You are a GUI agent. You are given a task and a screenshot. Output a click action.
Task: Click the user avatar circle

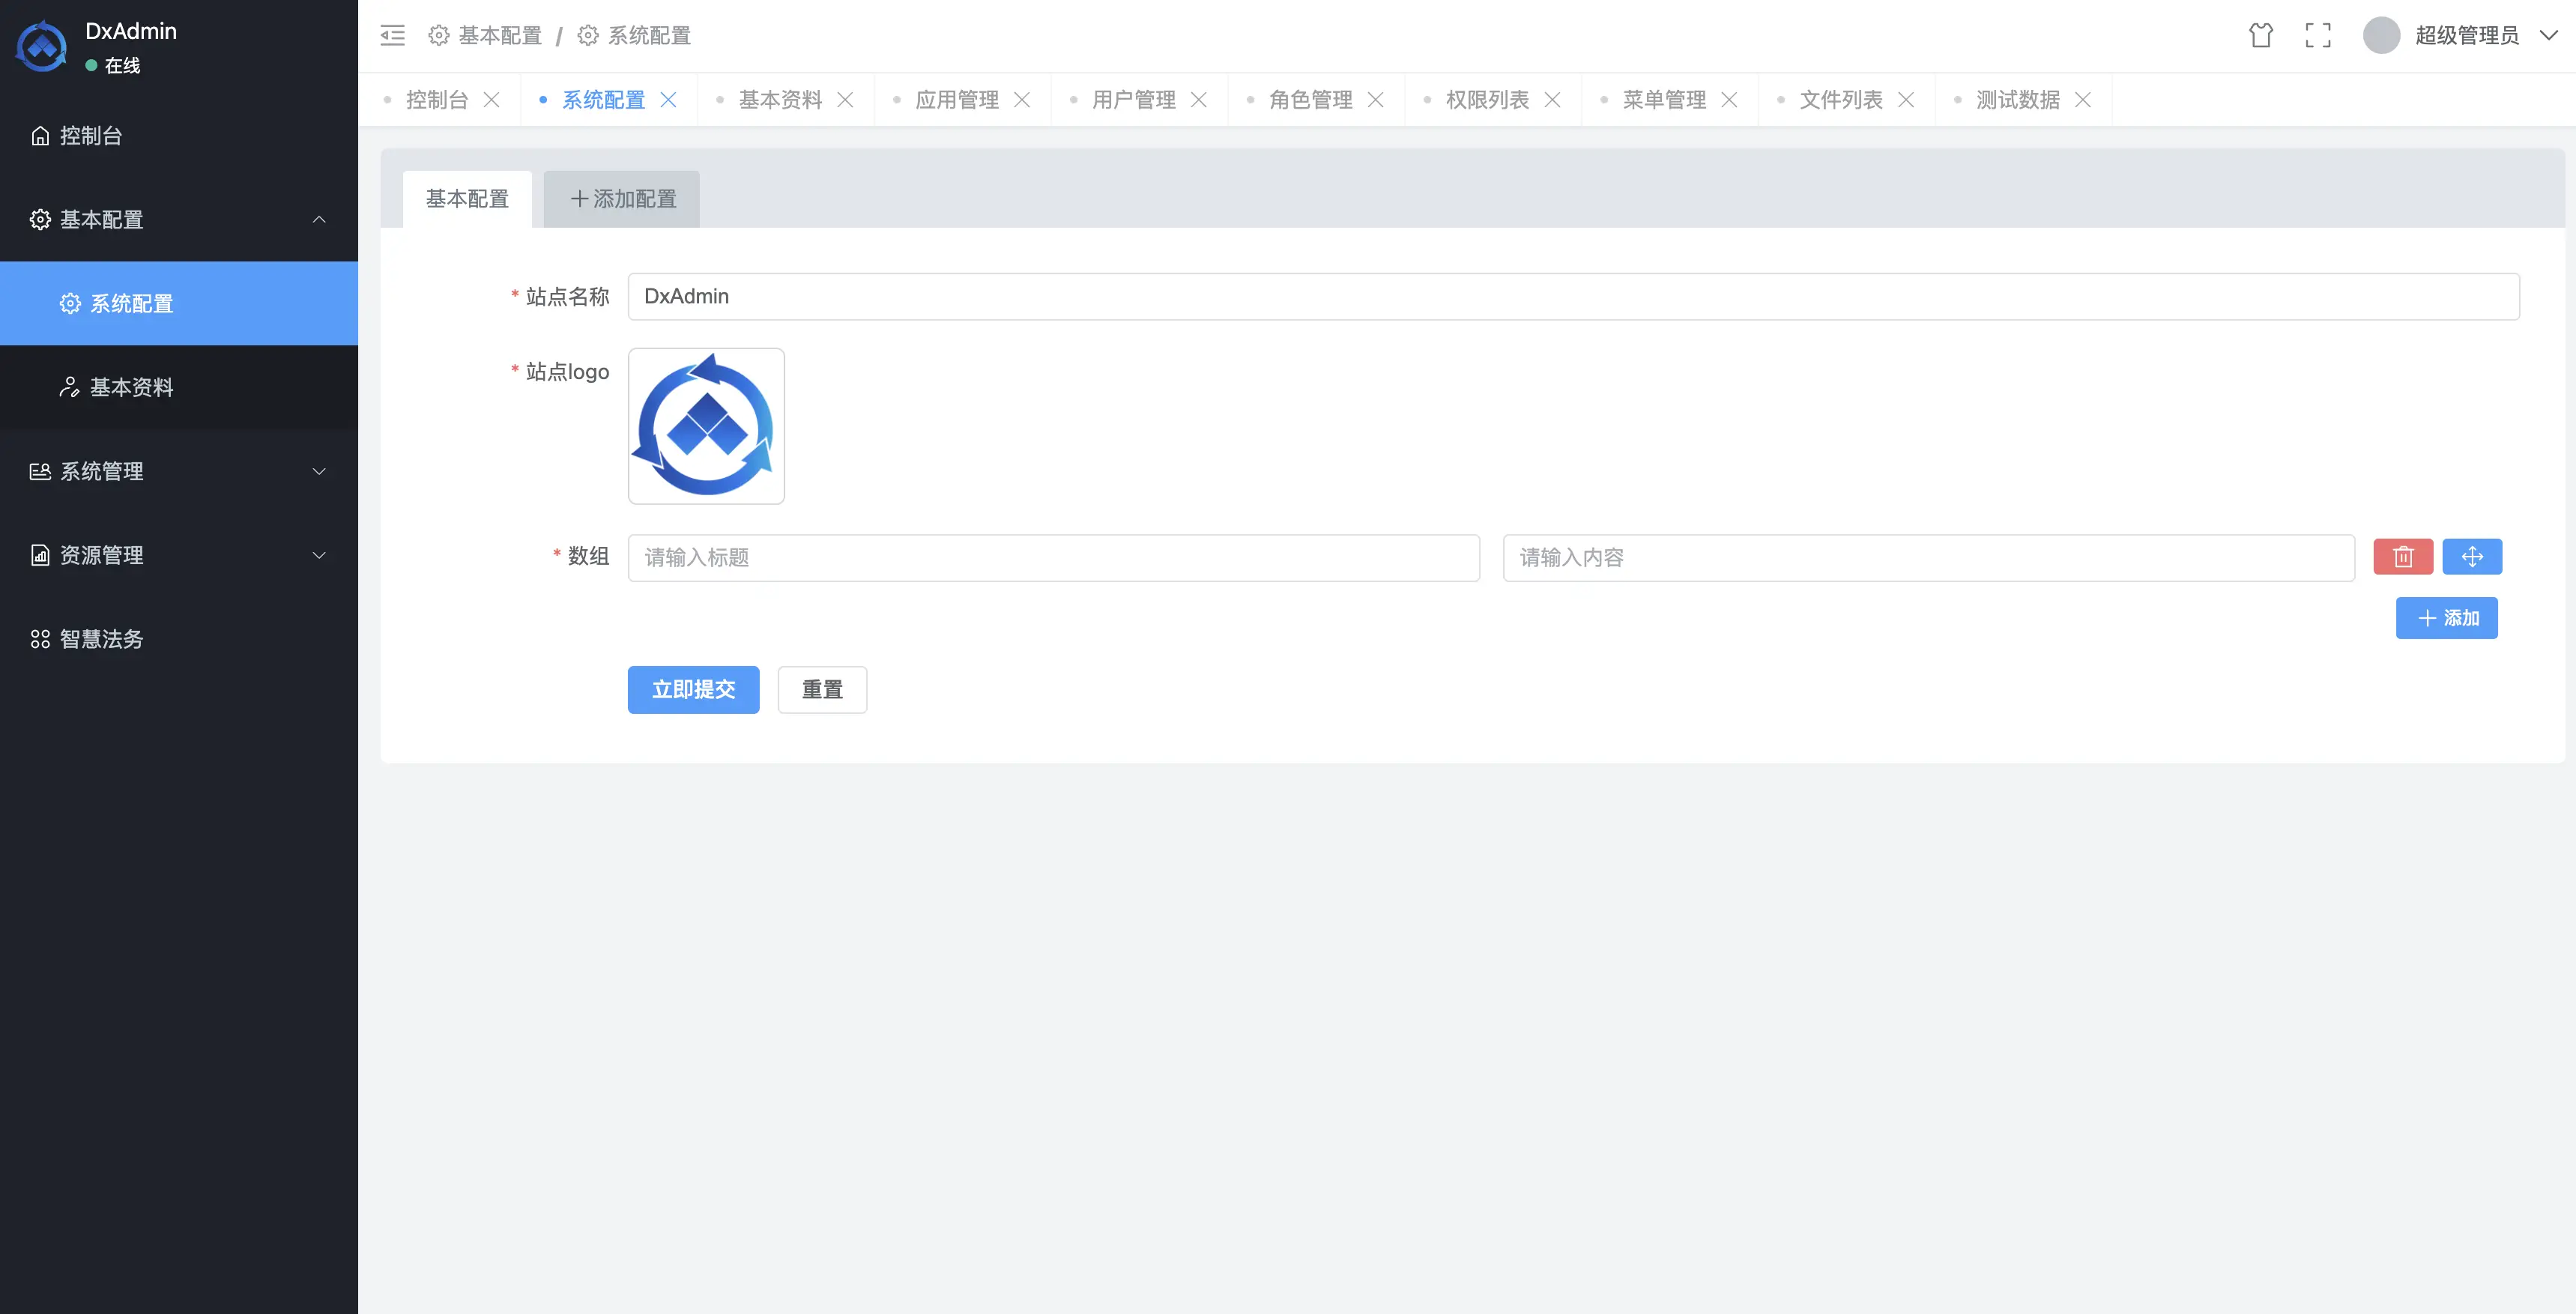(2380, 36)
